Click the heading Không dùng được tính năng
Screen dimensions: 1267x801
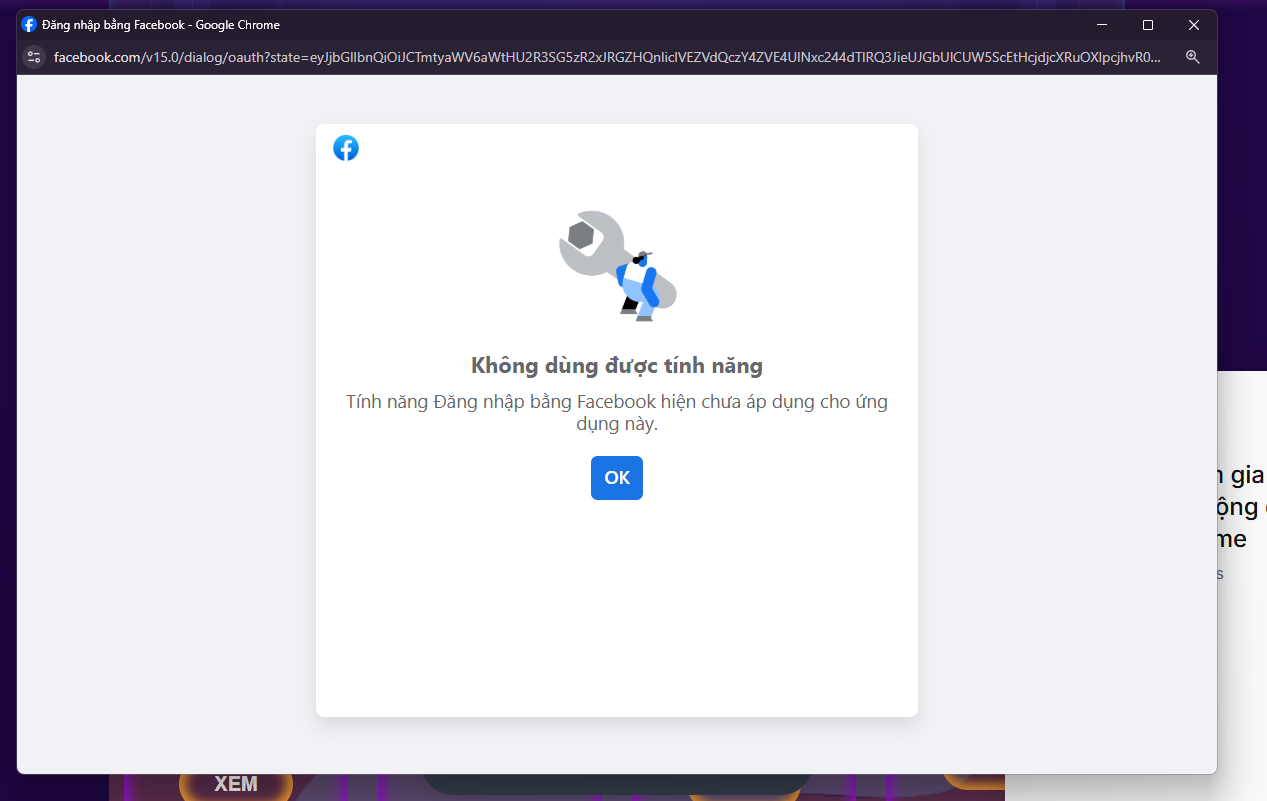click(x=617, y=365)
